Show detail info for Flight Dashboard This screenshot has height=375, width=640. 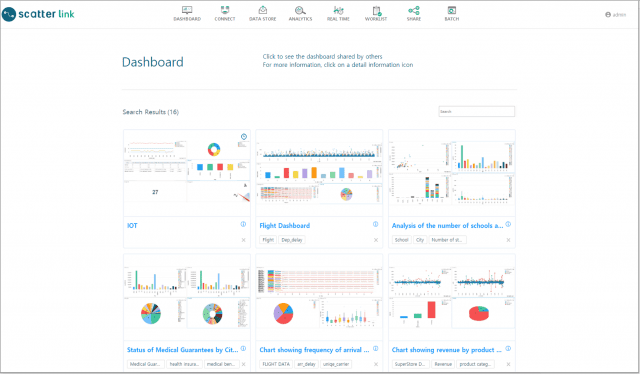[376, 224]
